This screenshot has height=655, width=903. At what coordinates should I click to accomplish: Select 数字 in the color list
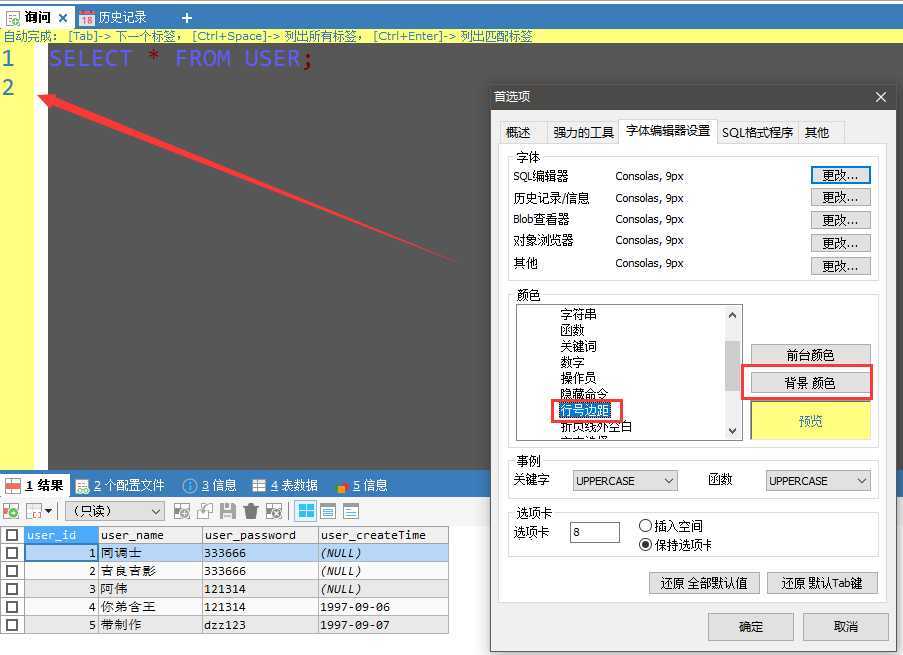click(x=572, y=362)
